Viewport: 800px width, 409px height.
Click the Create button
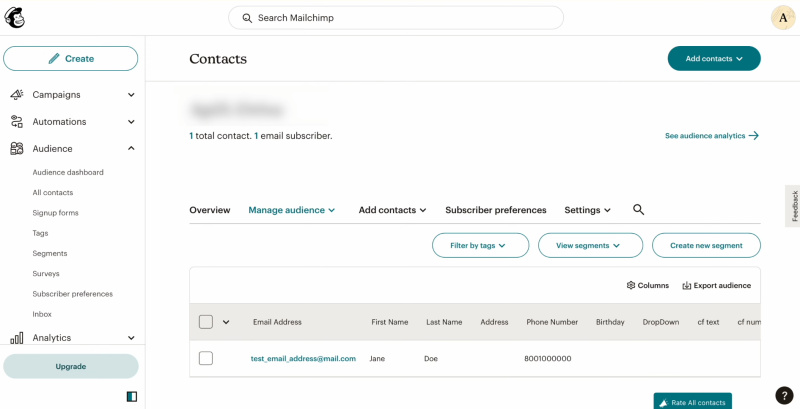pos(70,59)
